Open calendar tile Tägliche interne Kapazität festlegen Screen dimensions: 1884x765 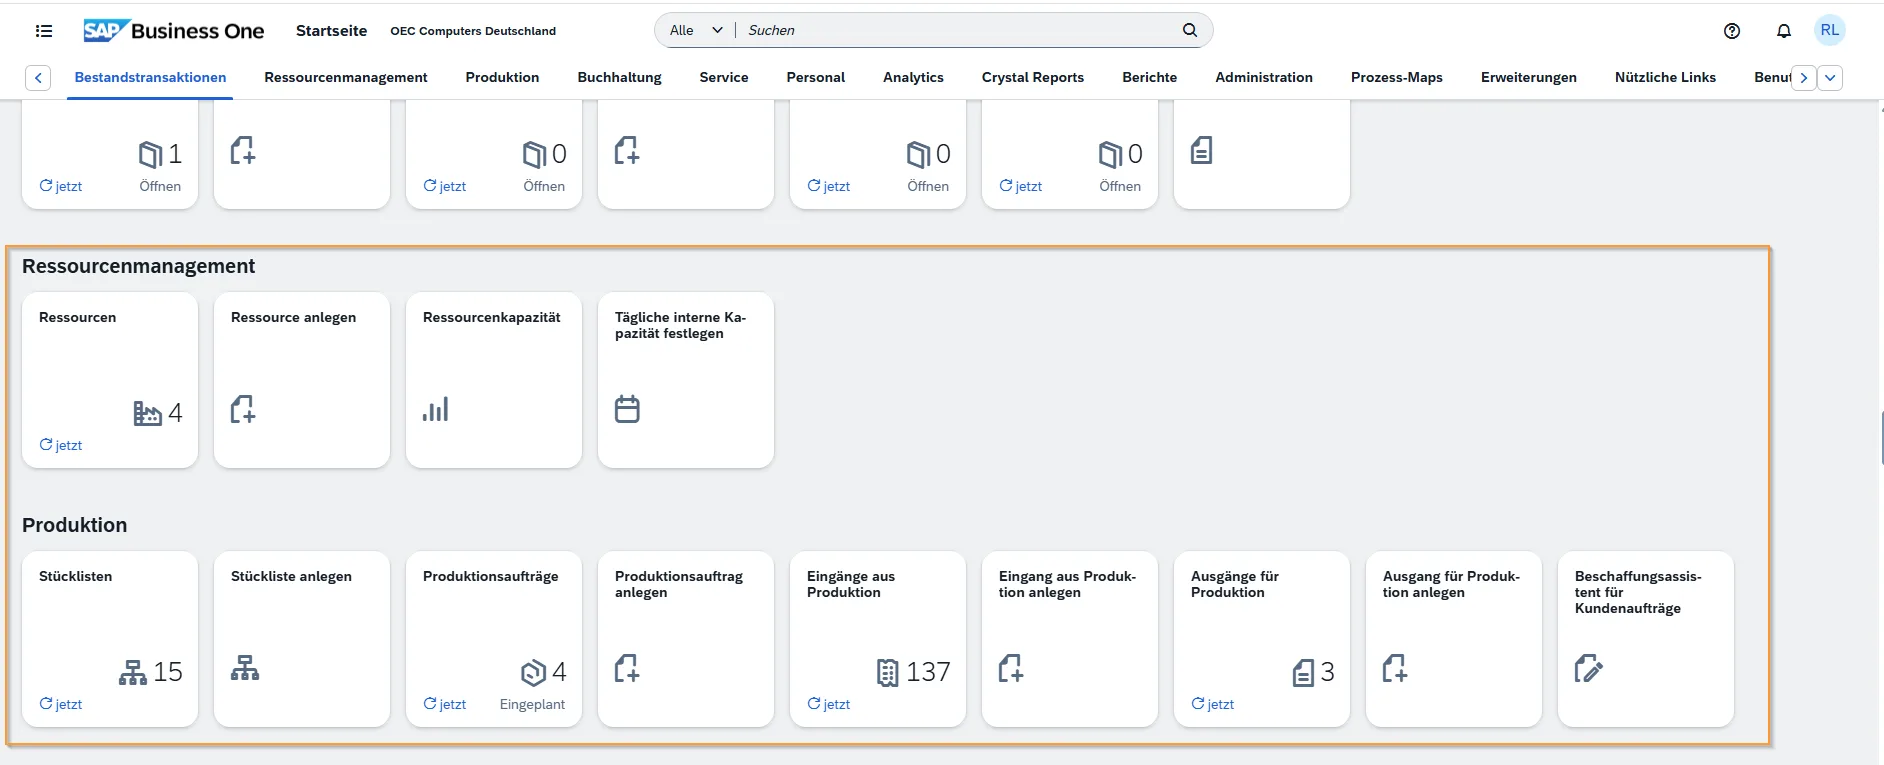(x=627, y=410)
